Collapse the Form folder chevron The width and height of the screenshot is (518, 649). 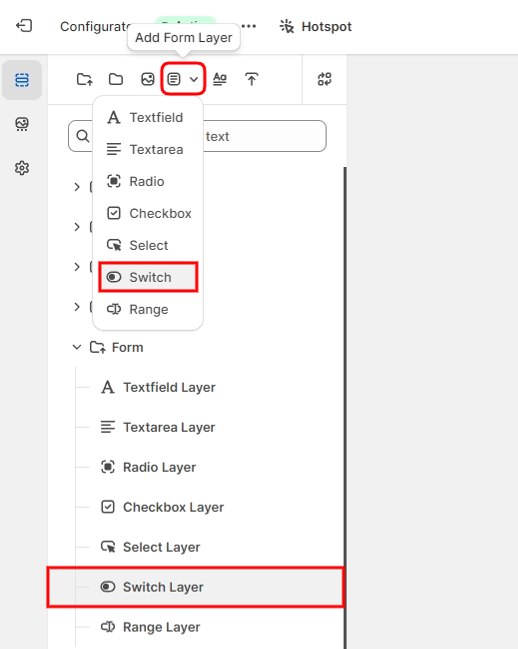77,347
